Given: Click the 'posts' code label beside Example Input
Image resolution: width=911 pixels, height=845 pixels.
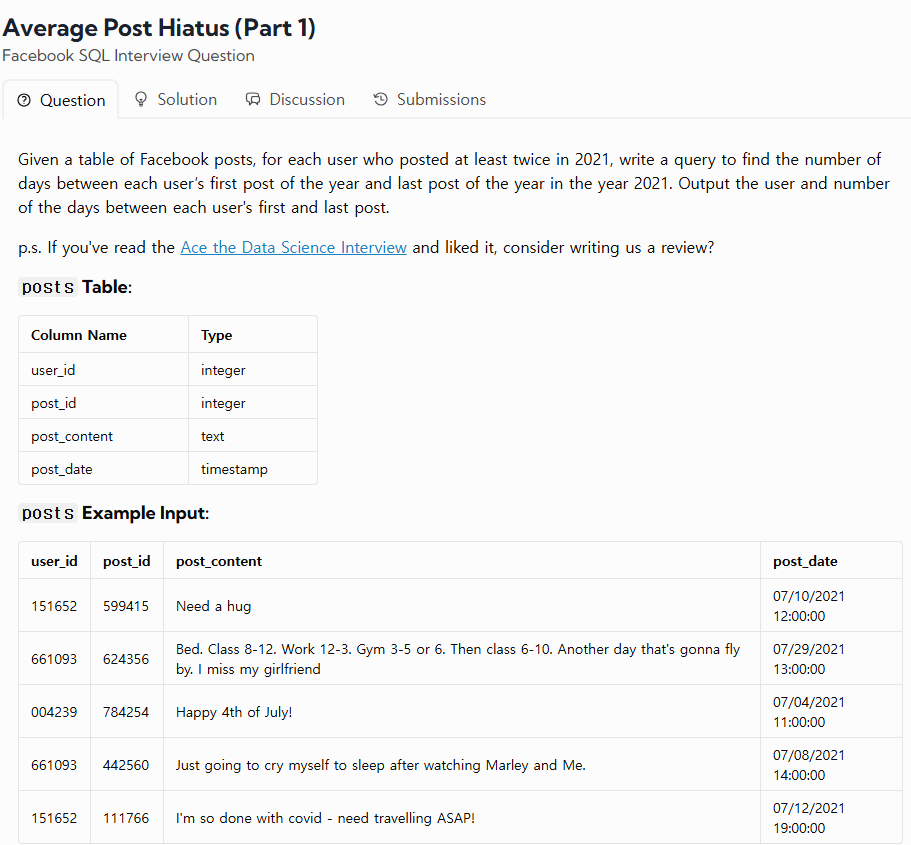Looking at the screenshot, I should click(x=48, y=513).
